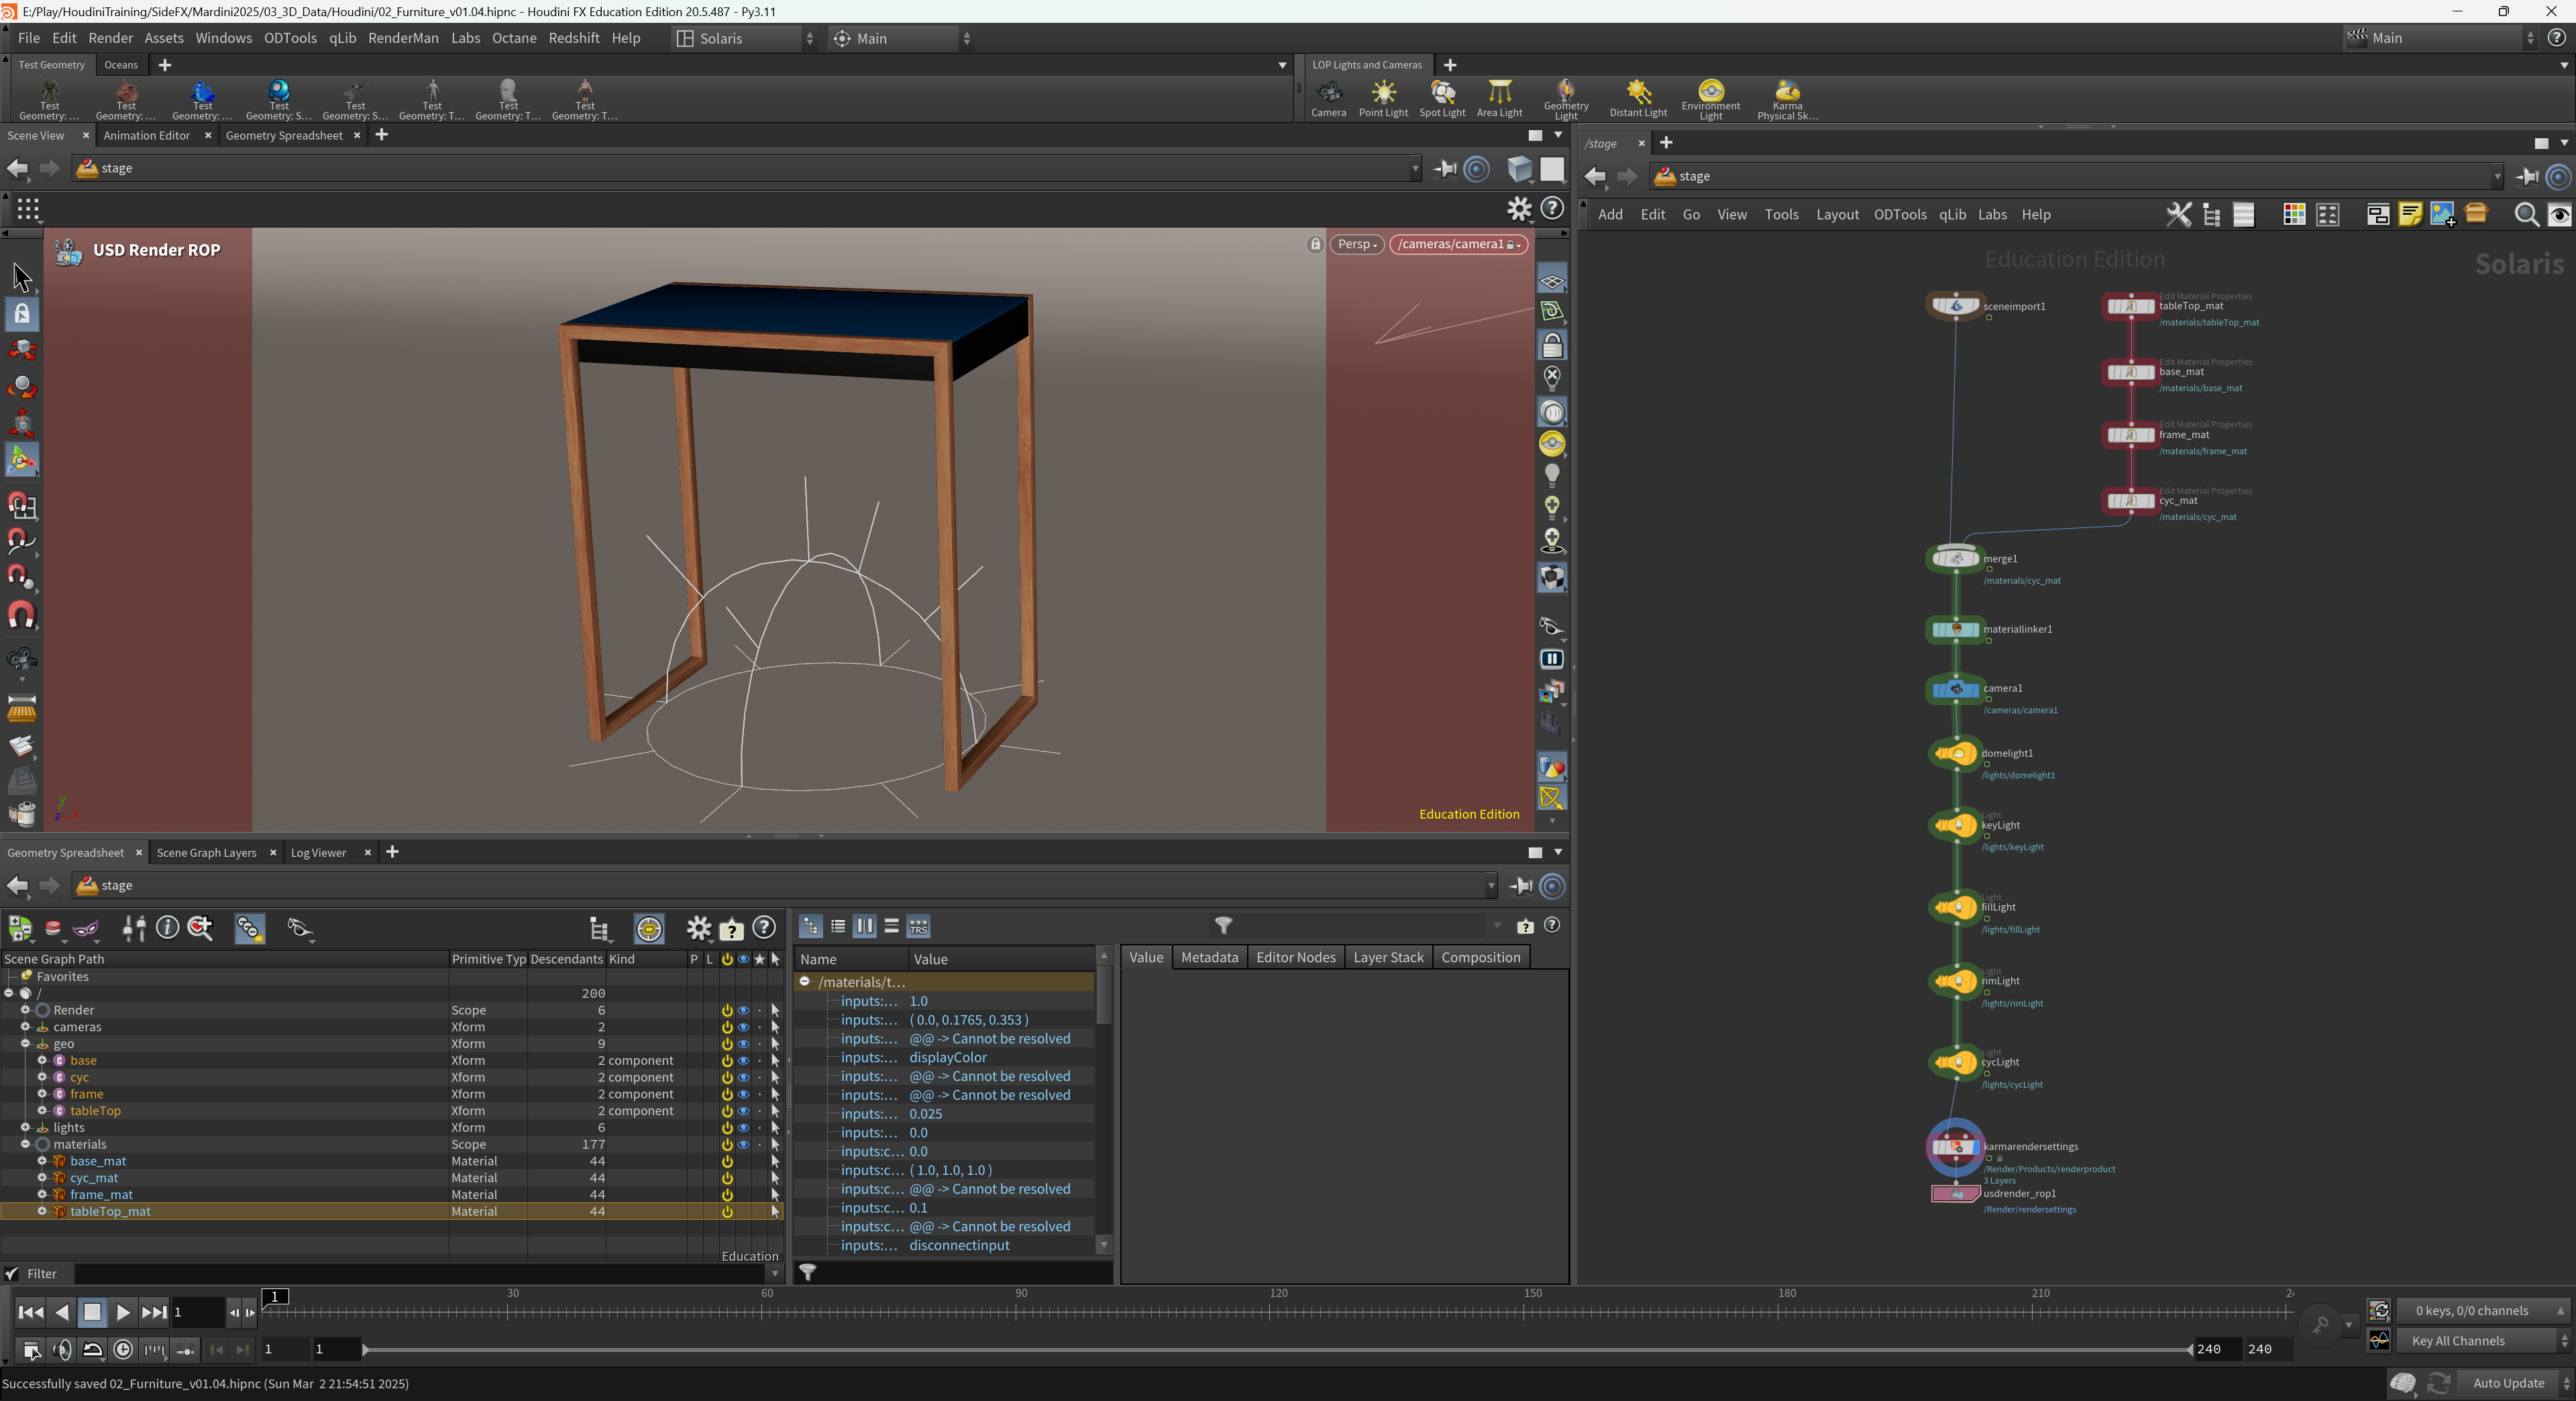Select the frame_mat row in scene graph
Image resolution: width=2576 pixels, height=1401 pixels.
tap(391, 1195)
